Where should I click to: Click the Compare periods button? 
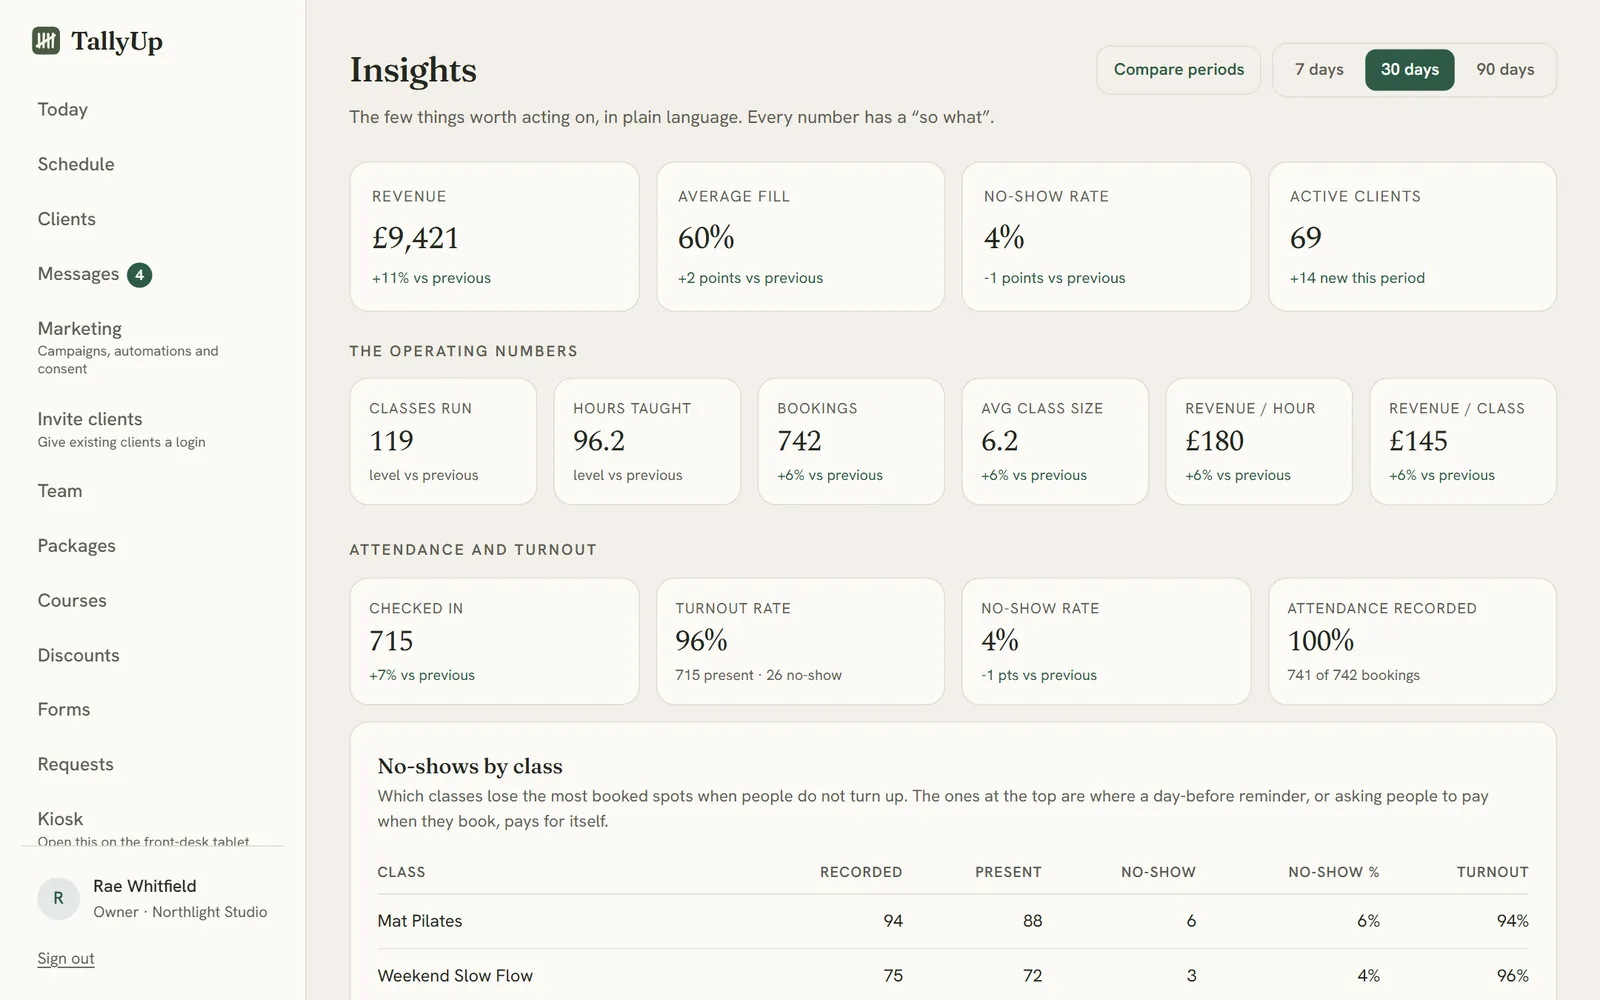tap(1178, 70)
